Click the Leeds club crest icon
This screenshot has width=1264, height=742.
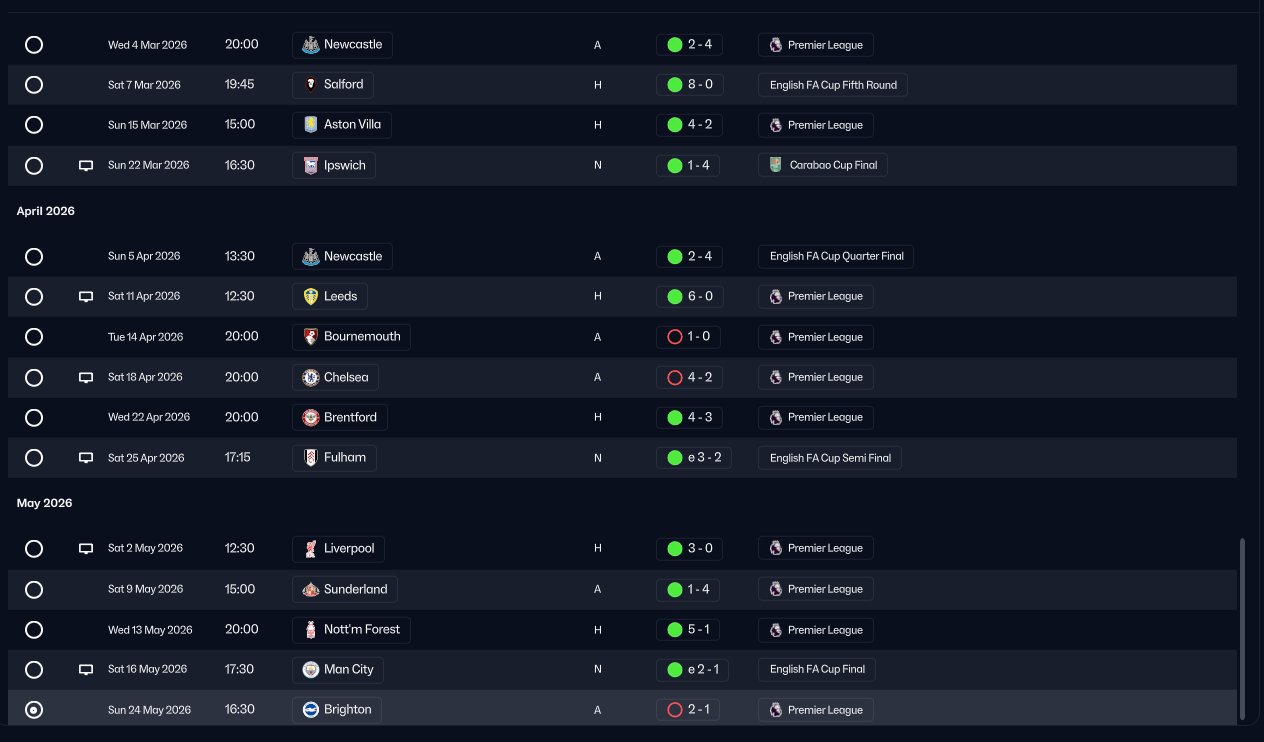pyautogui.click(x=311, y=296)
